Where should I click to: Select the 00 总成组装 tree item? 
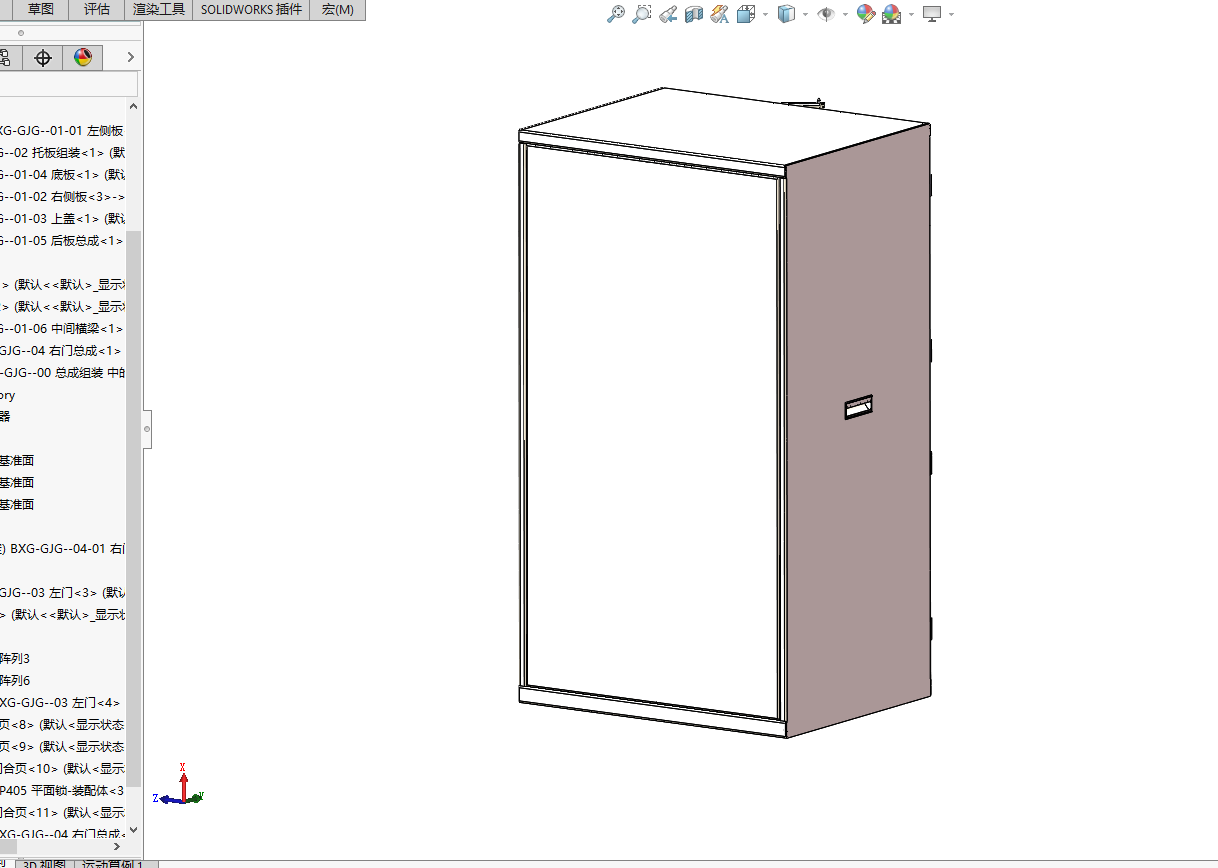click(x=63, y=373)
